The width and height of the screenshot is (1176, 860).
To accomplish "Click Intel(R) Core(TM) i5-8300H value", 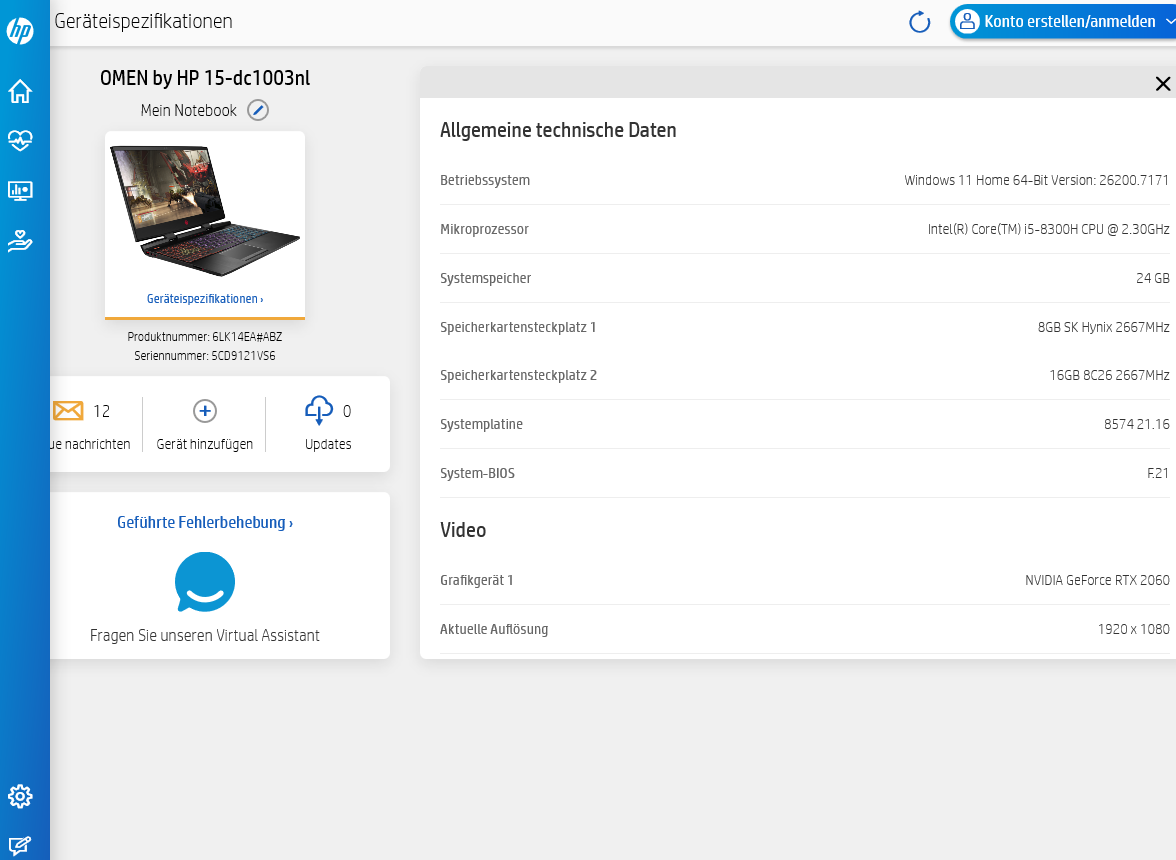I will 1048,229.
